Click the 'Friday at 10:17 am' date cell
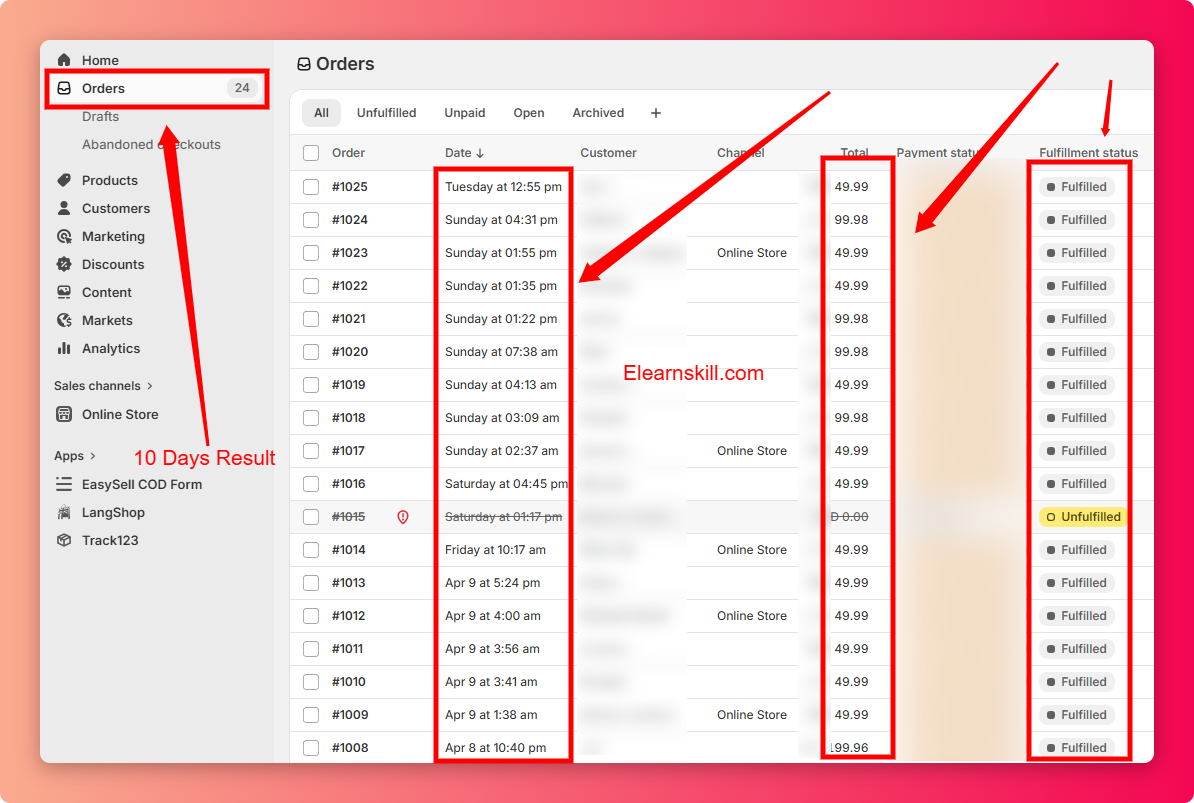1194x803 pixels. (x=495, y=550)
